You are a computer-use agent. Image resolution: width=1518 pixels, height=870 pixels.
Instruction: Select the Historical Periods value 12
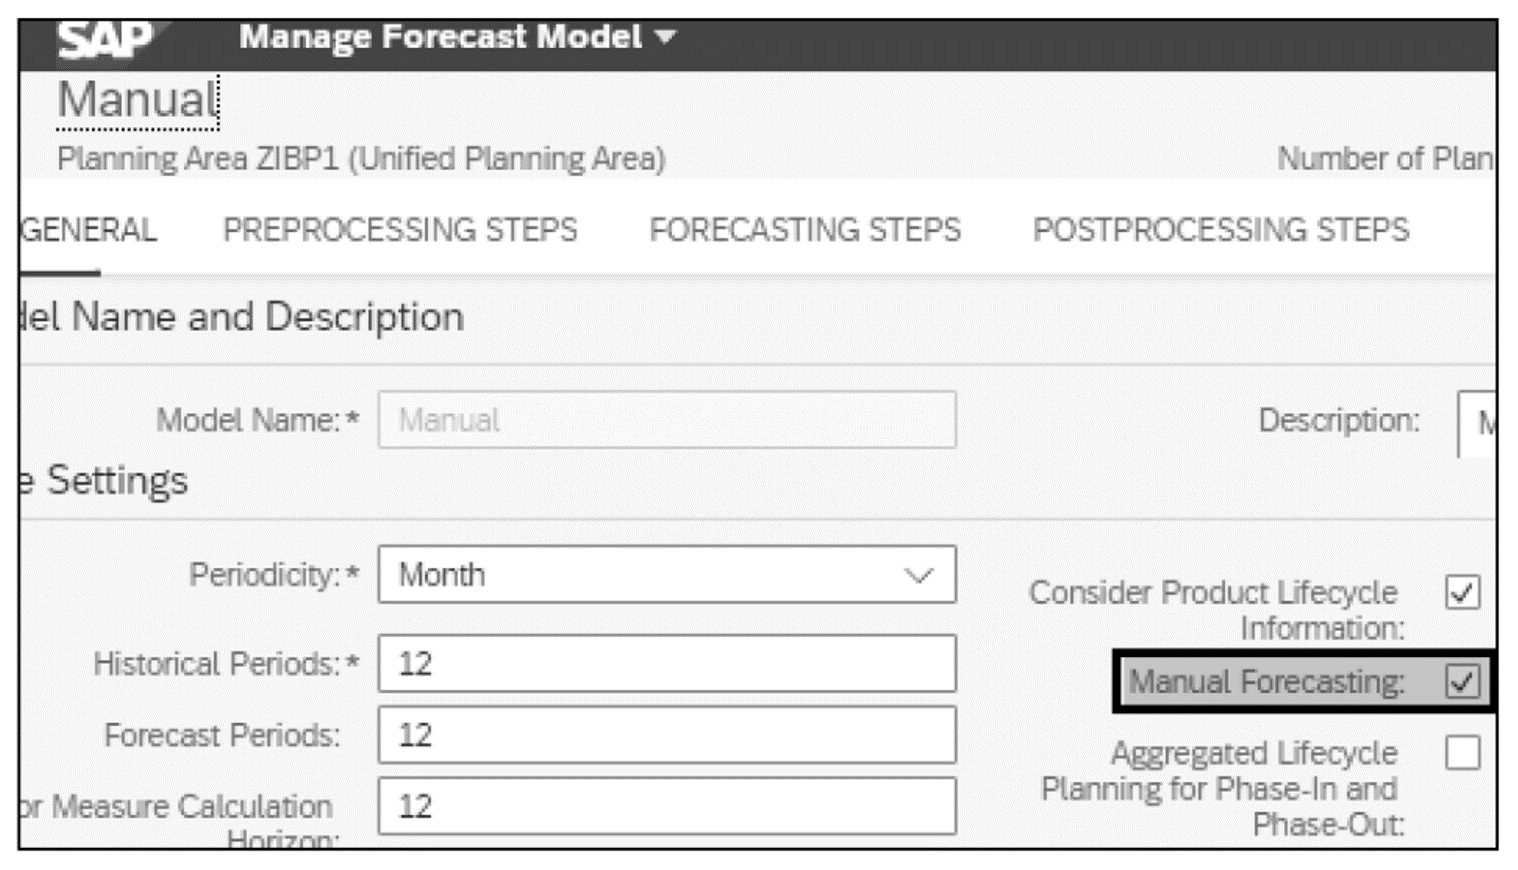tap(665, 663)
